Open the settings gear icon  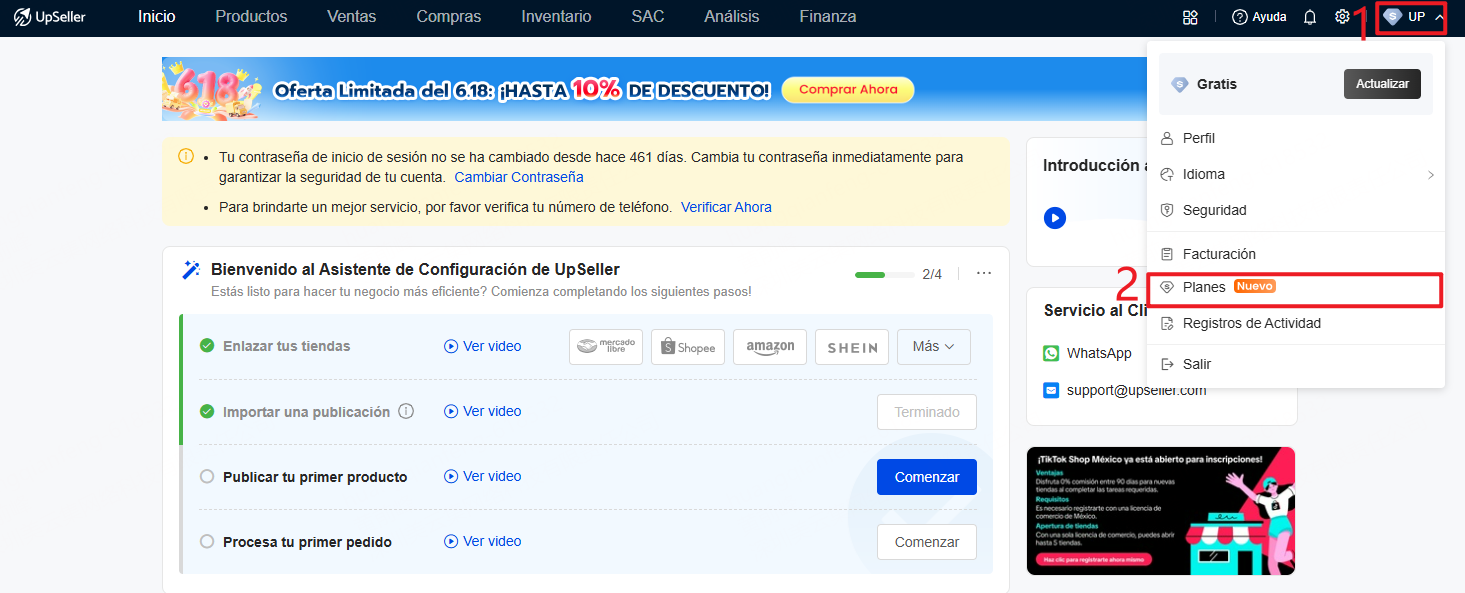(1342, 17)
